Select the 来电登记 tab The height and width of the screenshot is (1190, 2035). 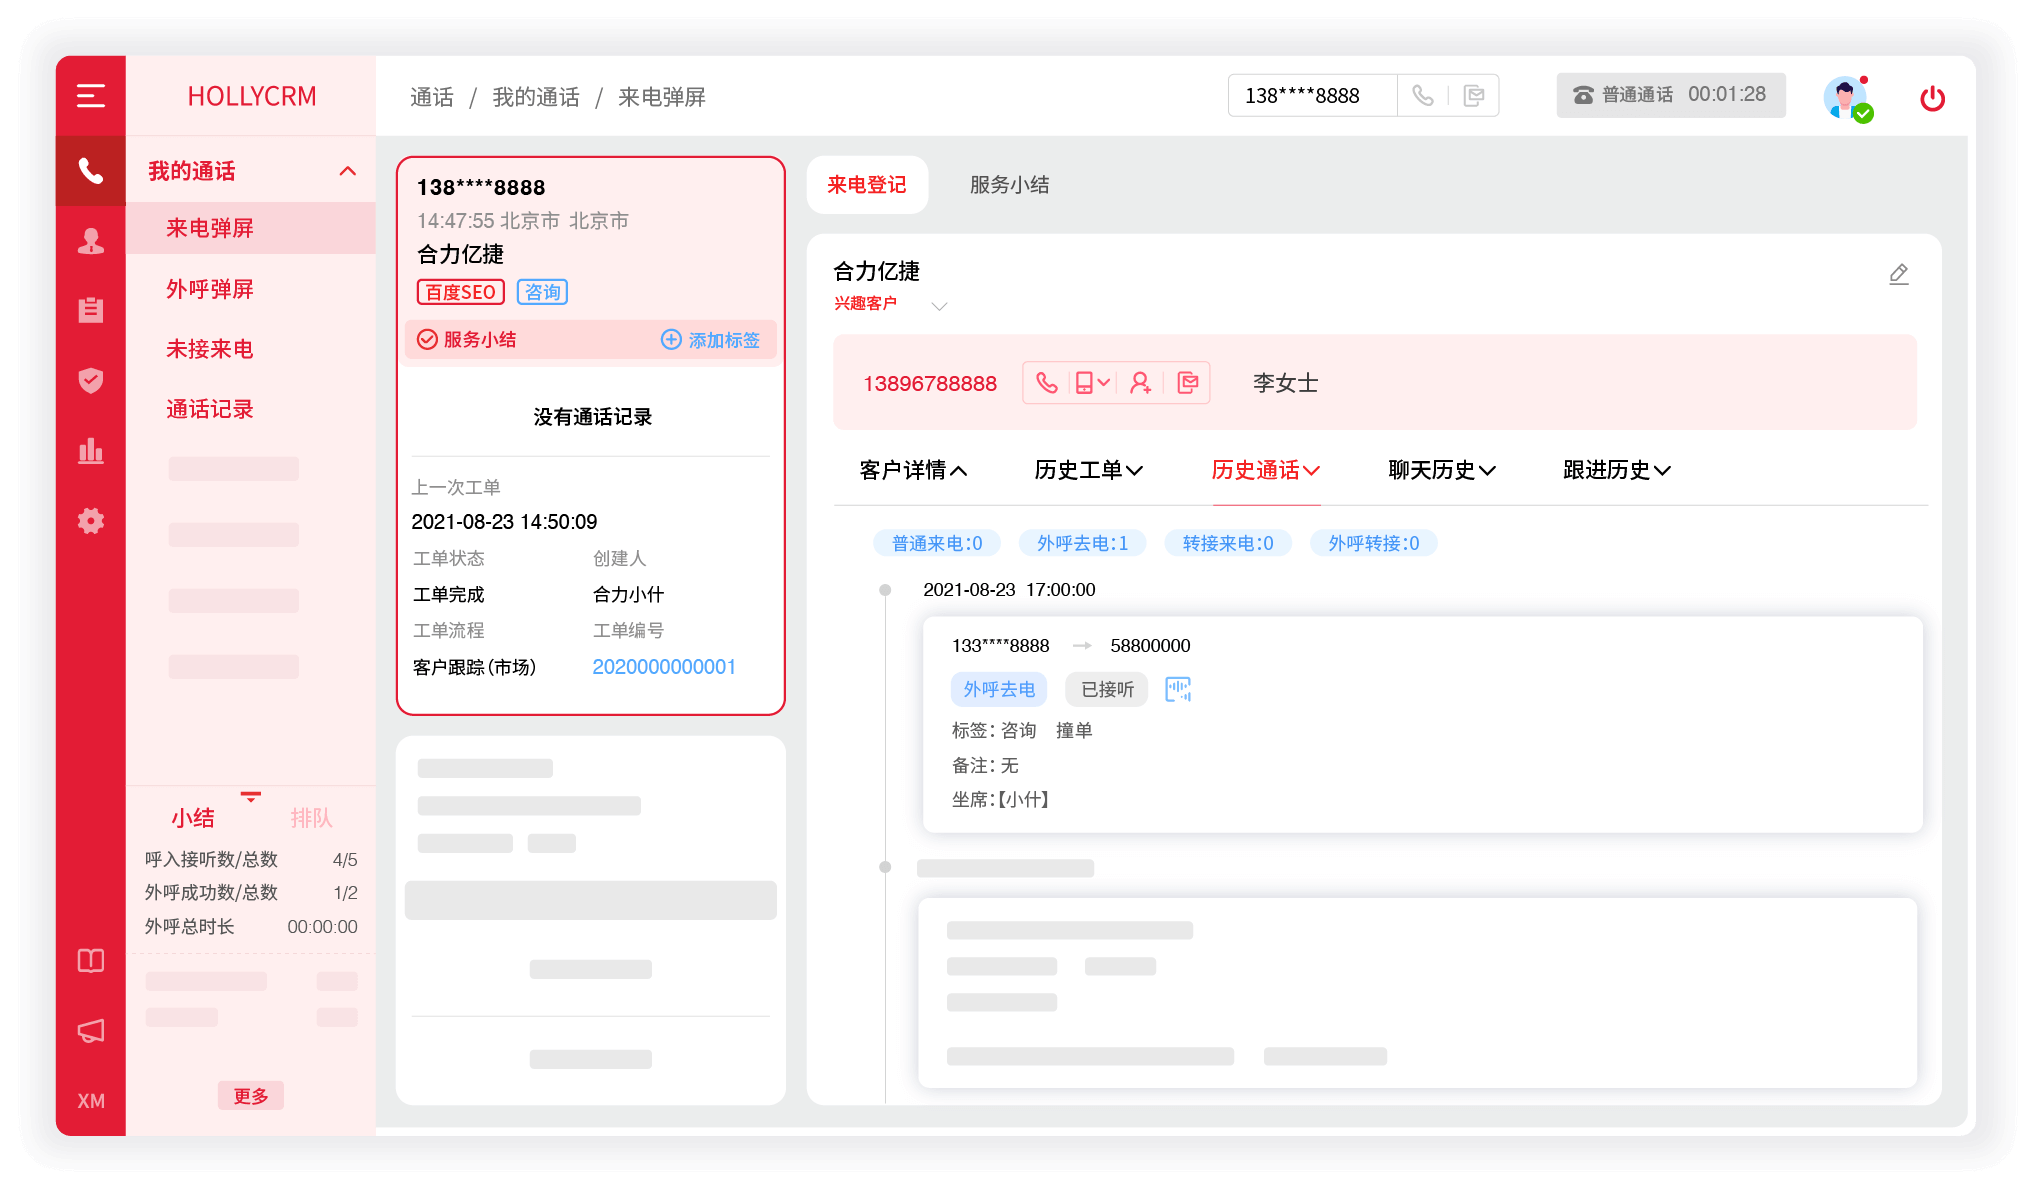coord(871,186)
